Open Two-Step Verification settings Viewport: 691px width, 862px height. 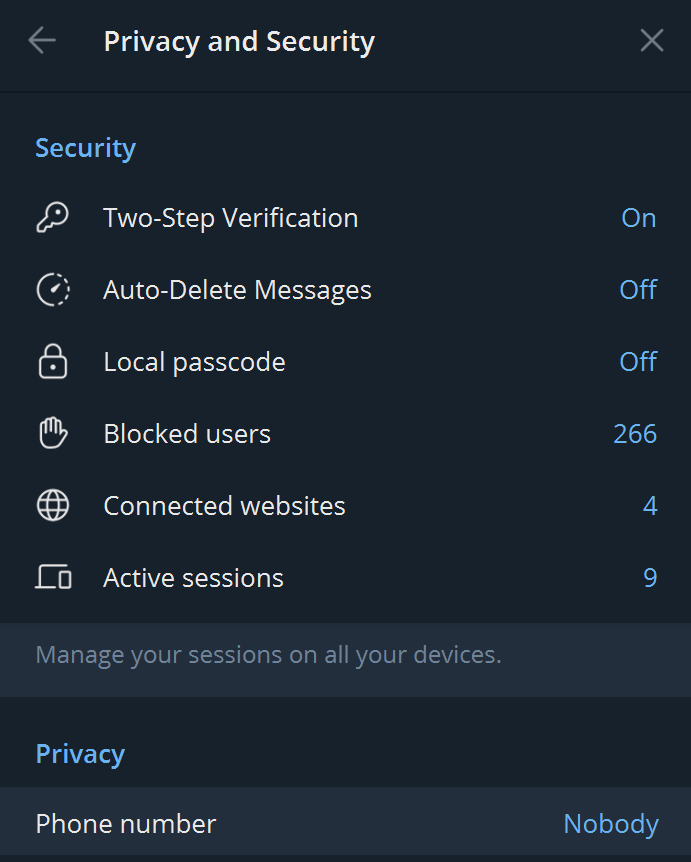[x=230, y=216]
